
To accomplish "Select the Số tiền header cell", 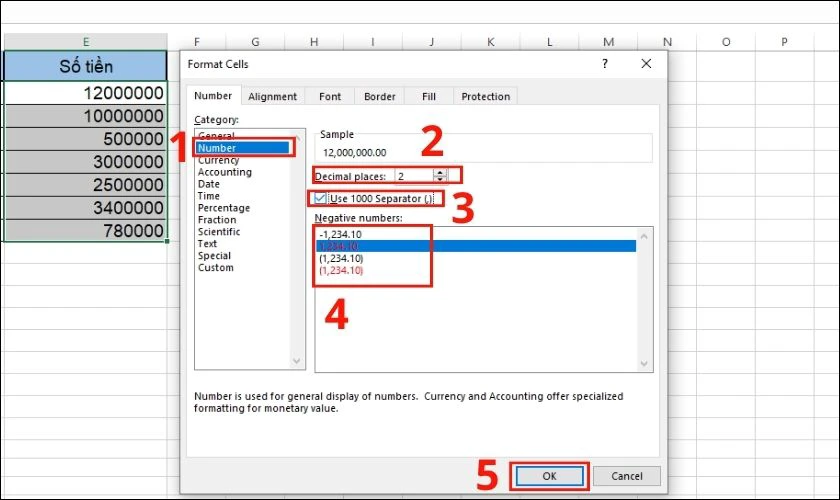I will [86, 66].
